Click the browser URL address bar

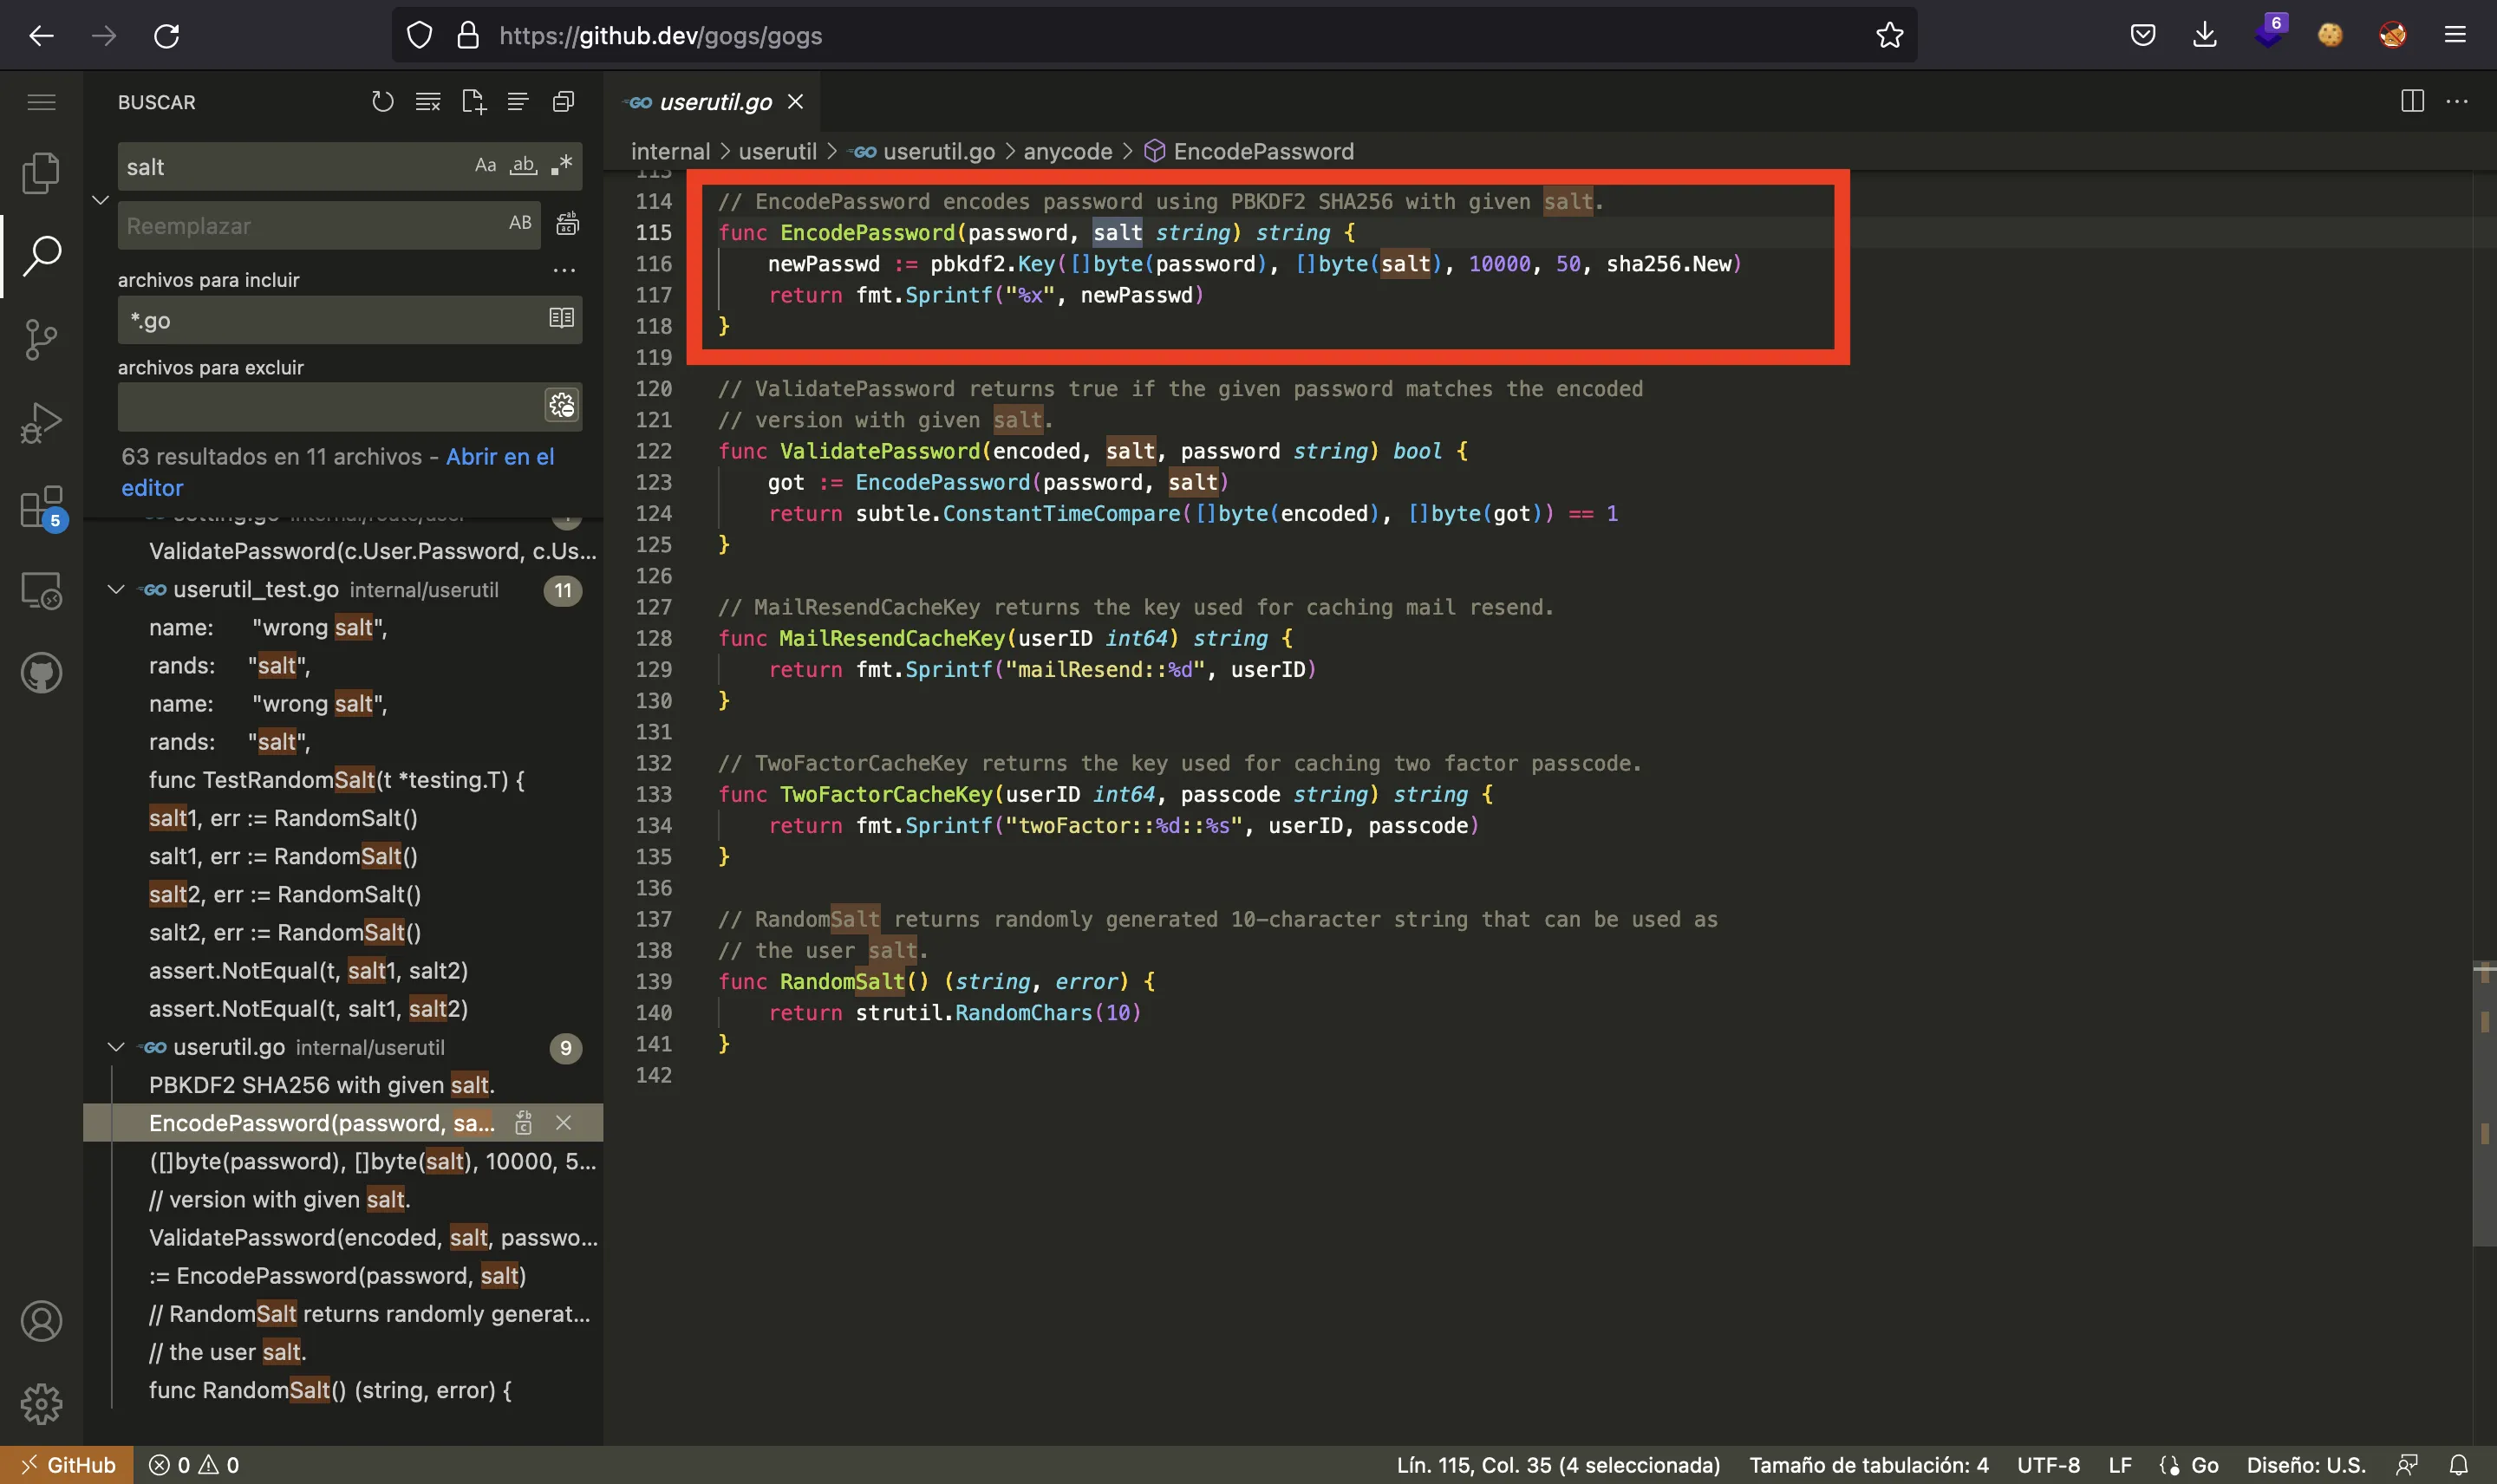[x=1155, y=35]
